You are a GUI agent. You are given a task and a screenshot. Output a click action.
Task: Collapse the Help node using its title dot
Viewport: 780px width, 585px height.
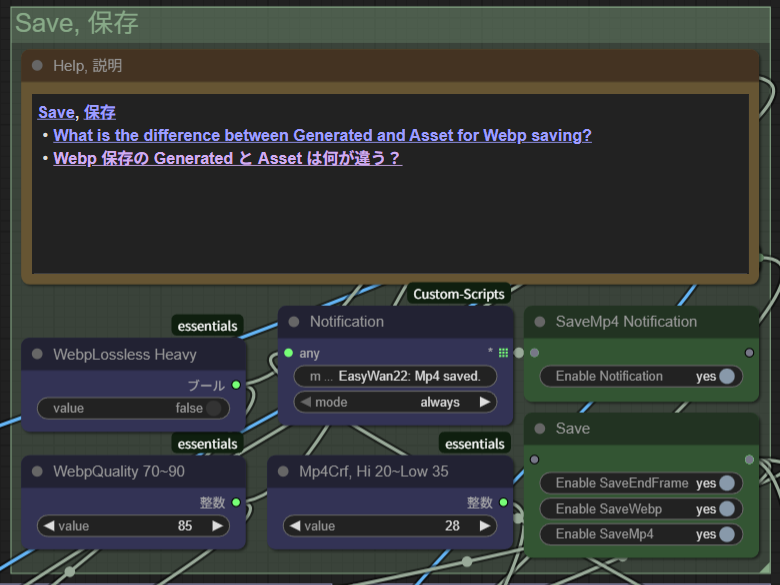tap(37, 66)
